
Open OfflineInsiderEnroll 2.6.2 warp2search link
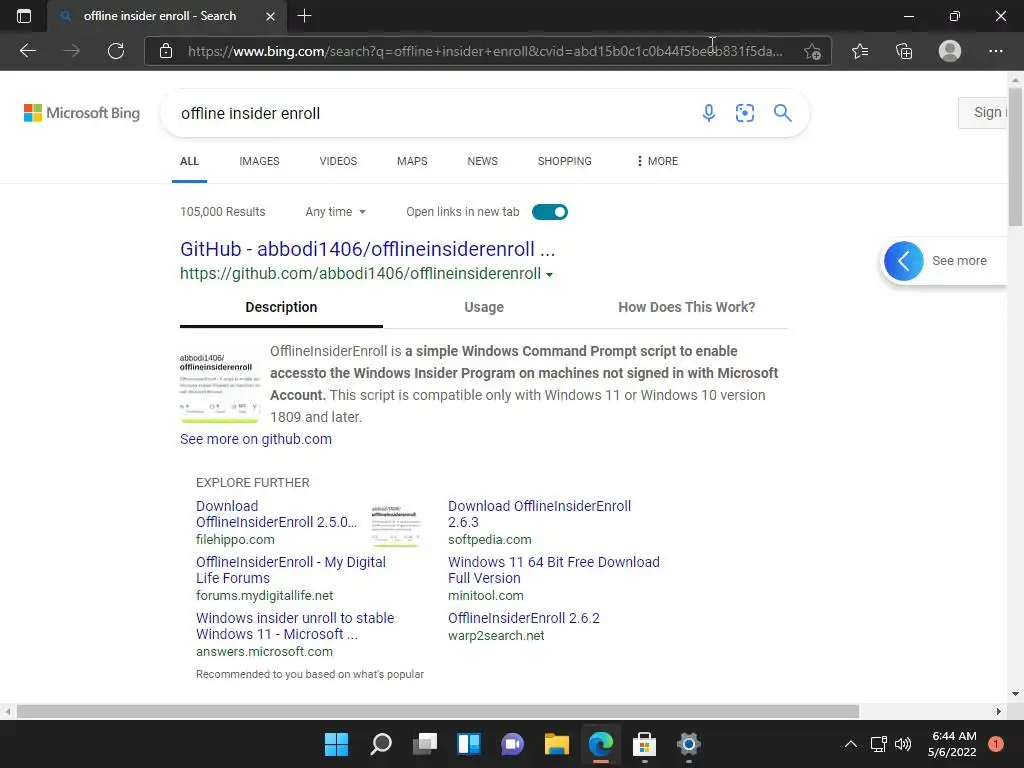pos(524,618)
